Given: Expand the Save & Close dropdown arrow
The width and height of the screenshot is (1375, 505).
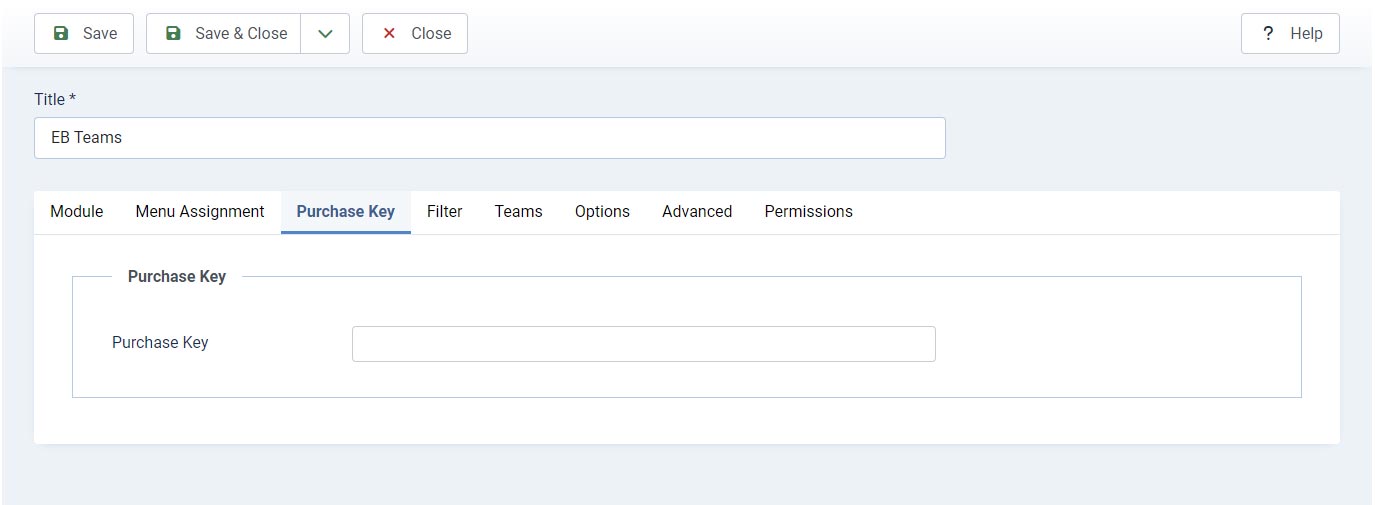Looking at the screenshot, I should coord(325,33).
